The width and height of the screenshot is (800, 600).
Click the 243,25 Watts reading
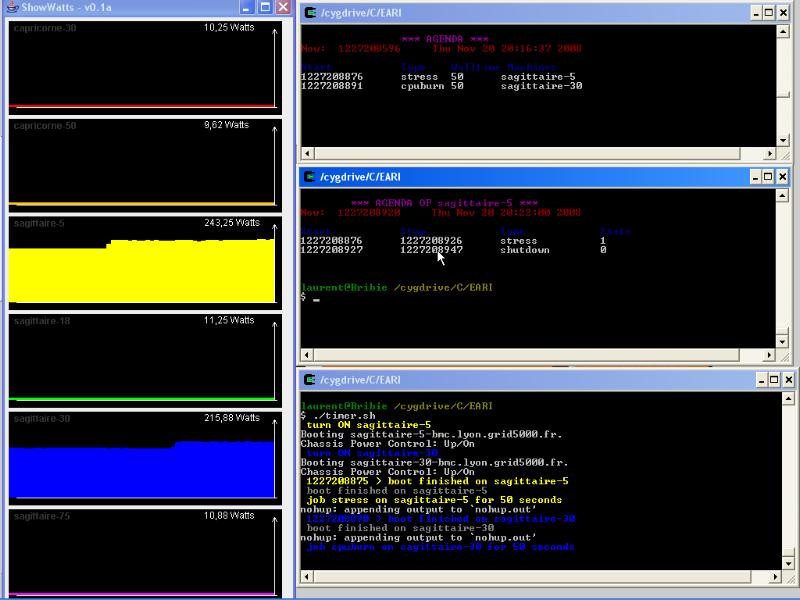click(x=232, y=223)
